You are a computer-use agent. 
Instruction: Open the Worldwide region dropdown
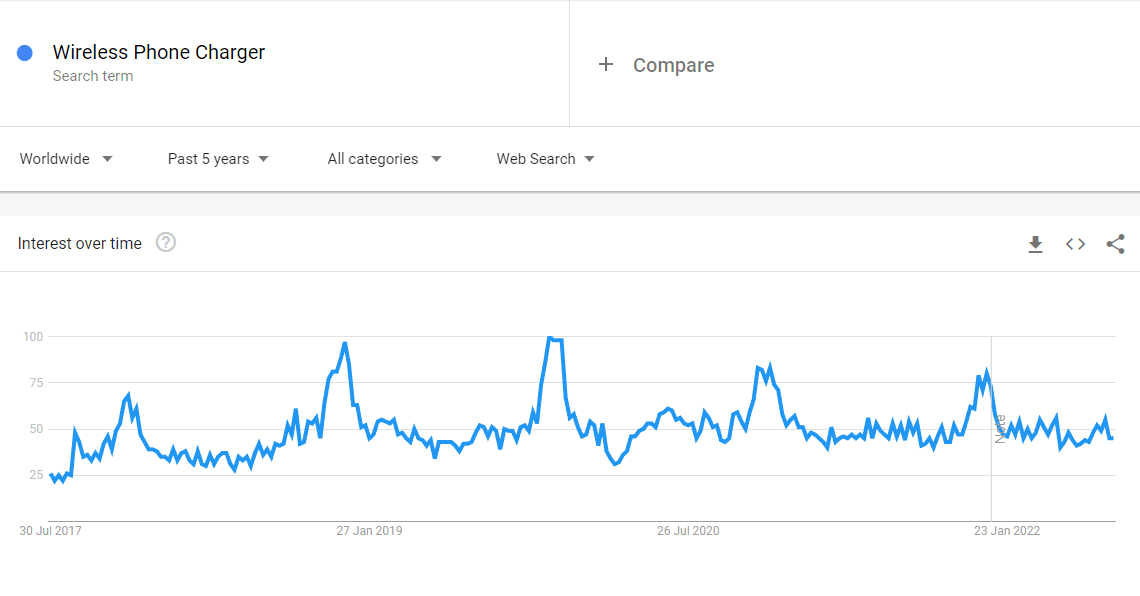point(66,158)
